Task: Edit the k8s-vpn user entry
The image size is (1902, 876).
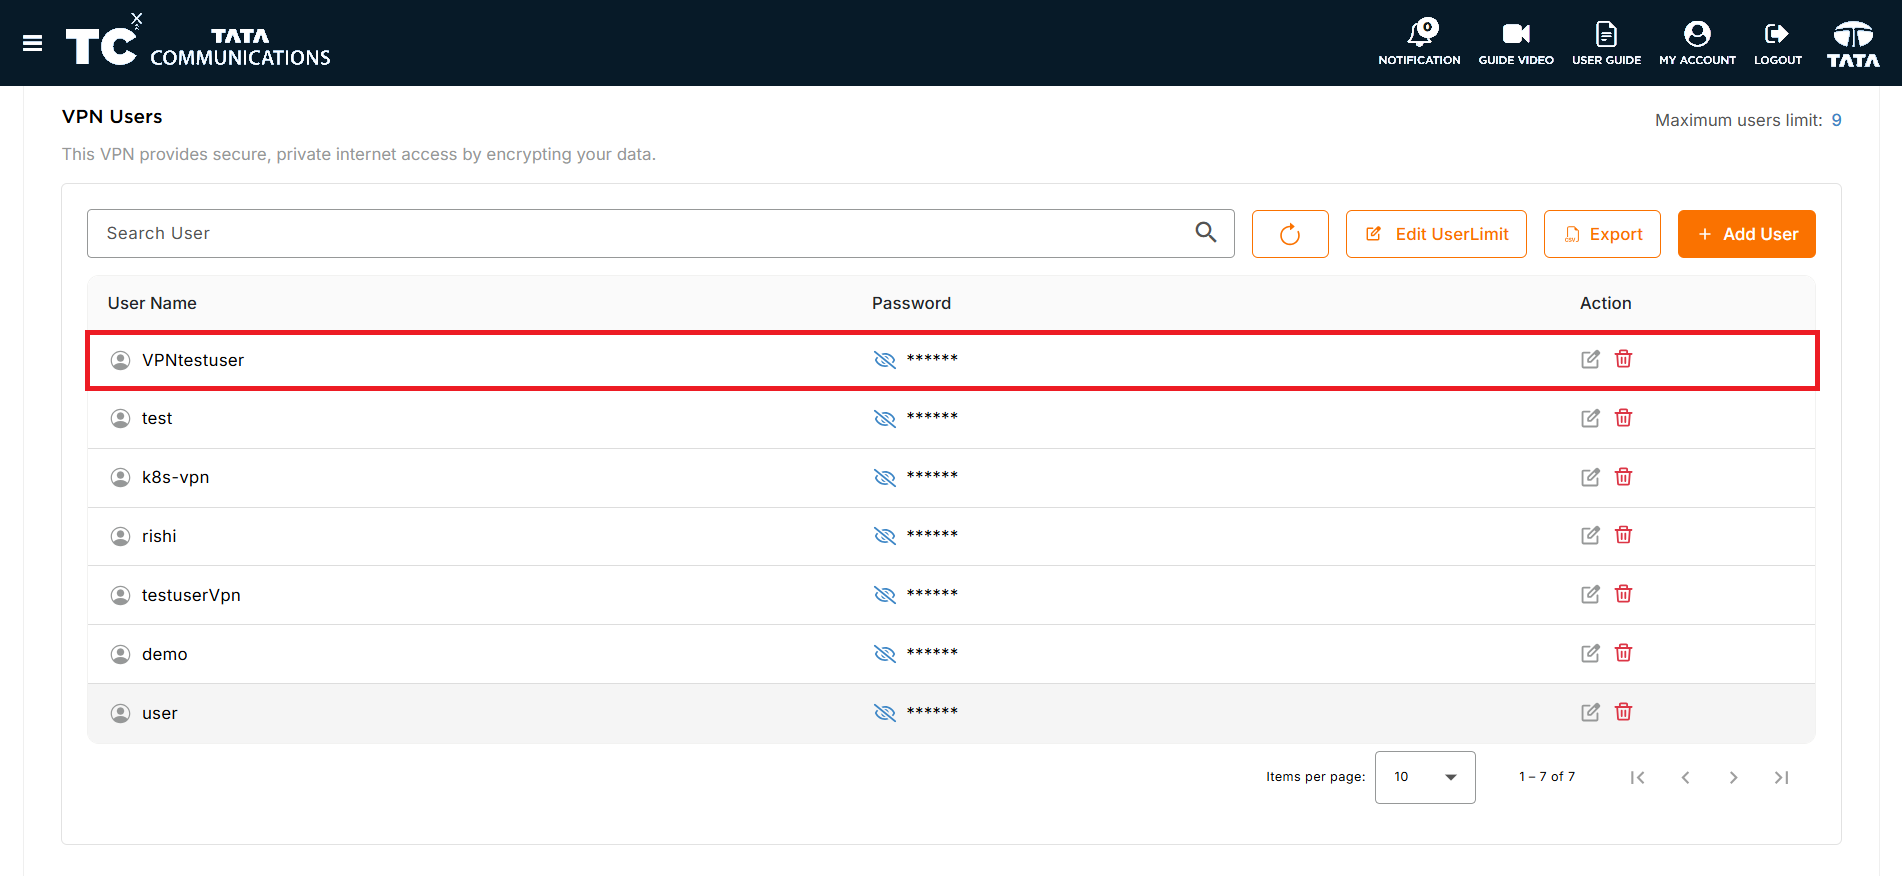Action: coord(1590,477)
